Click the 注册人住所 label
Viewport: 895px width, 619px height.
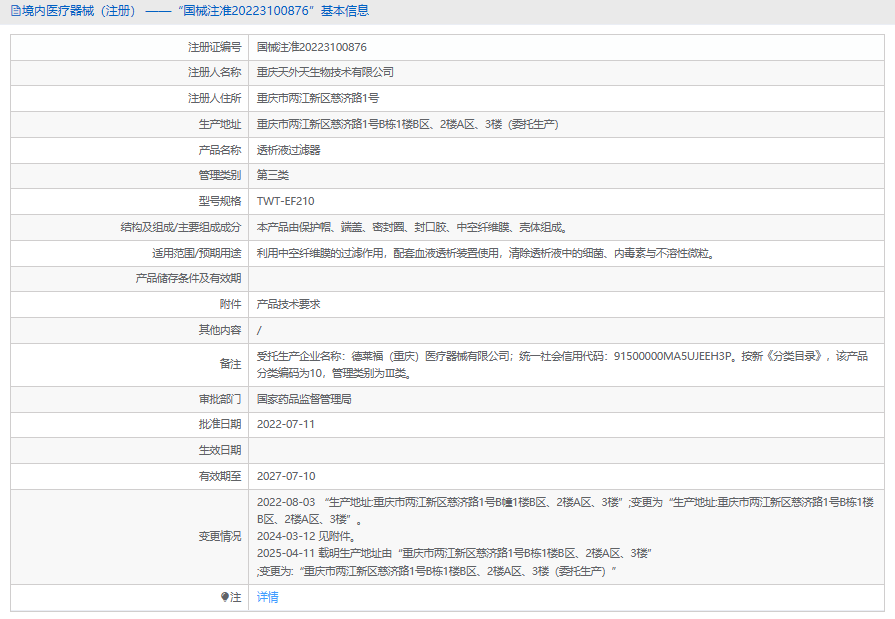[215, 98]
